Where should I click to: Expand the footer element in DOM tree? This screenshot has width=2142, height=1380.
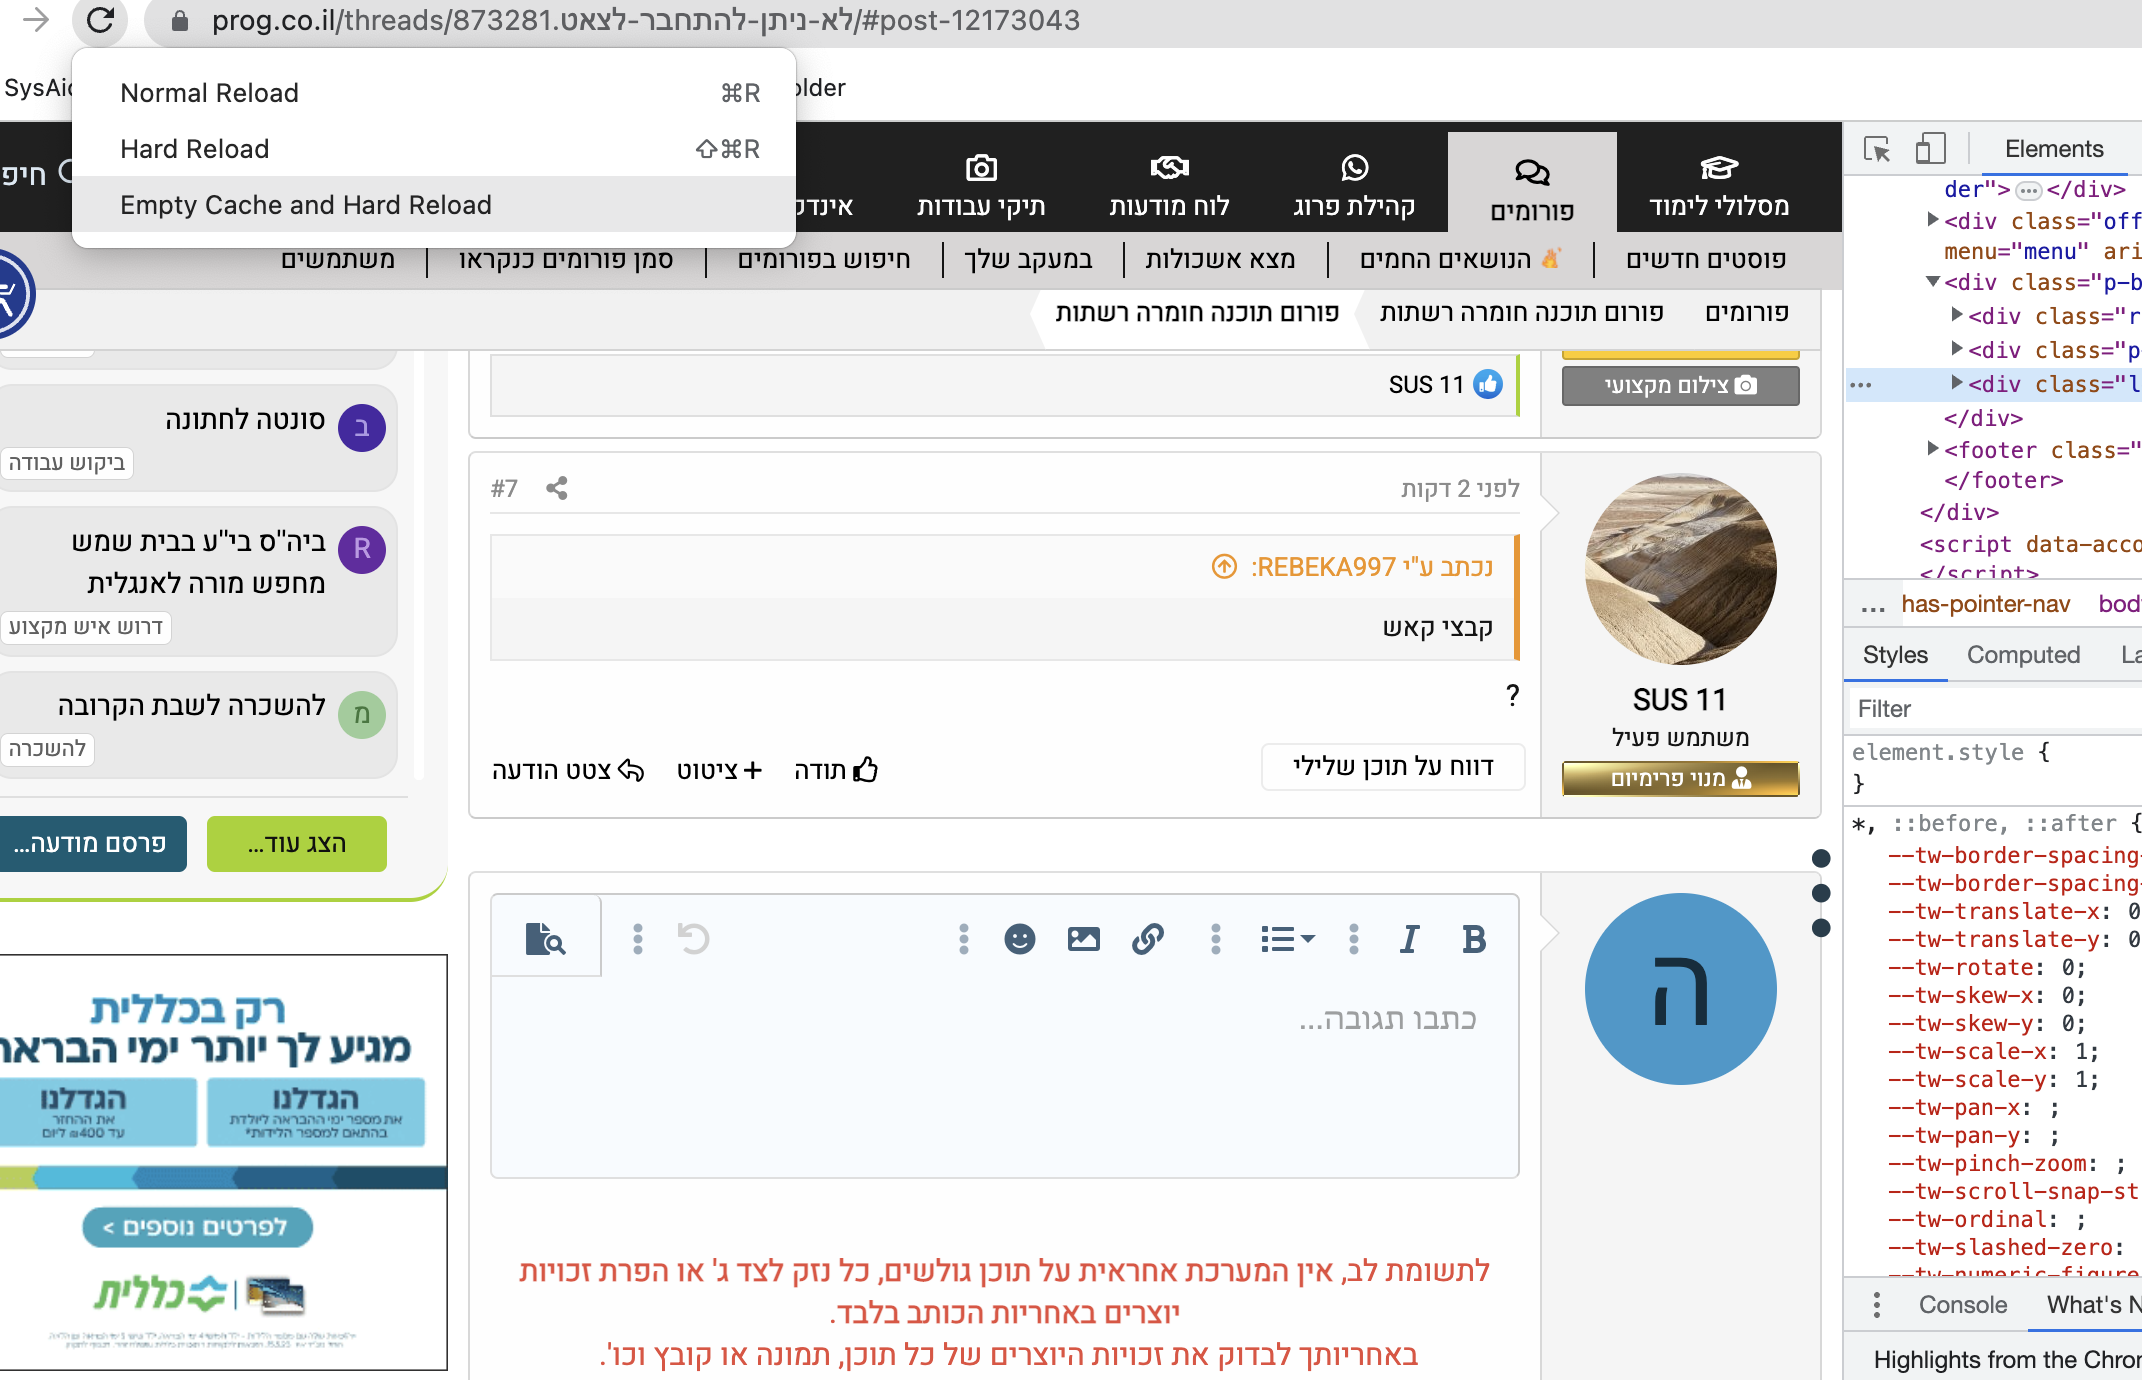[1933, 449]
